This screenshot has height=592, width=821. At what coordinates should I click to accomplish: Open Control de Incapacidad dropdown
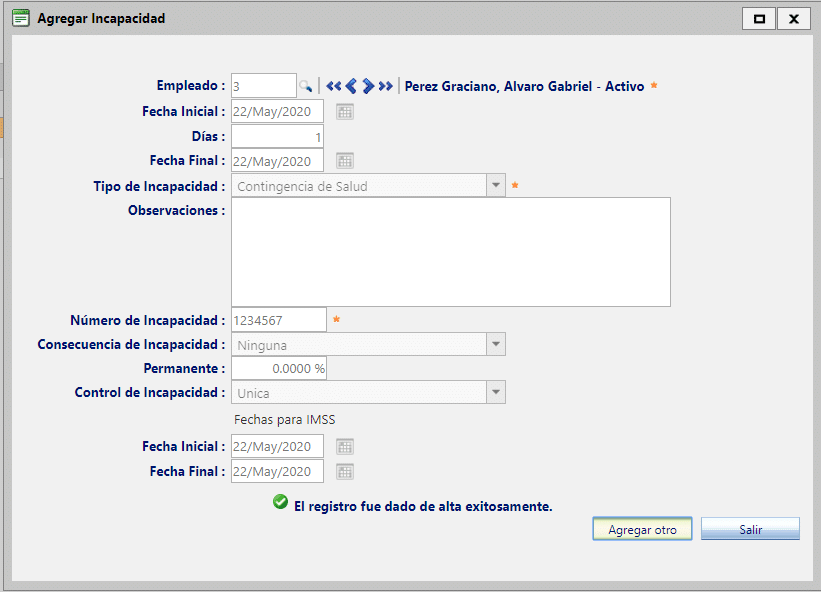495,393
